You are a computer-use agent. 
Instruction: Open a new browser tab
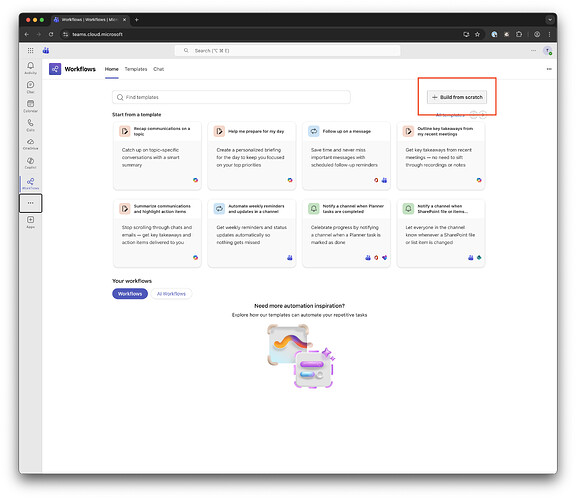137,20
